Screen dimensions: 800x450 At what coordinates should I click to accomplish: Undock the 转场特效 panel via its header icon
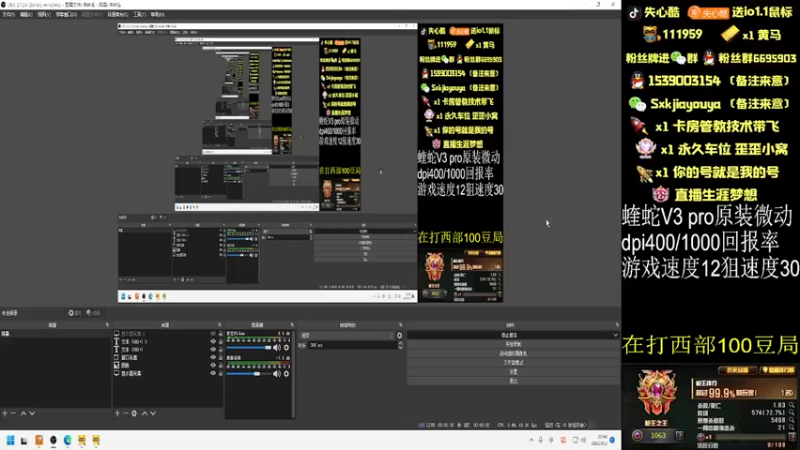[400, 325]
